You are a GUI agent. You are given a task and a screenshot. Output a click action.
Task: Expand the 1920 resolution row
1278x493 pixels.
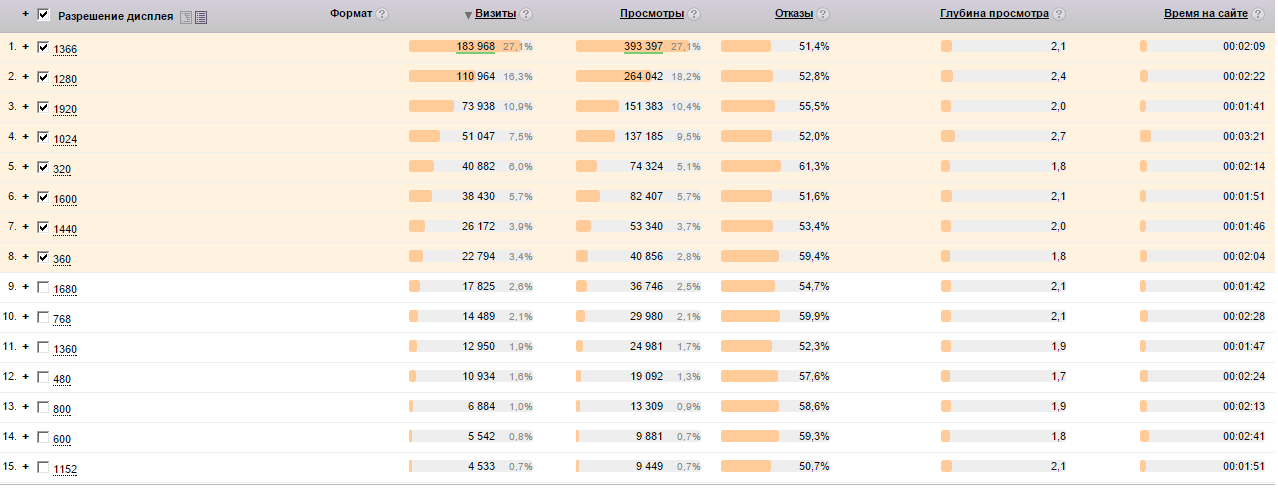25,106
